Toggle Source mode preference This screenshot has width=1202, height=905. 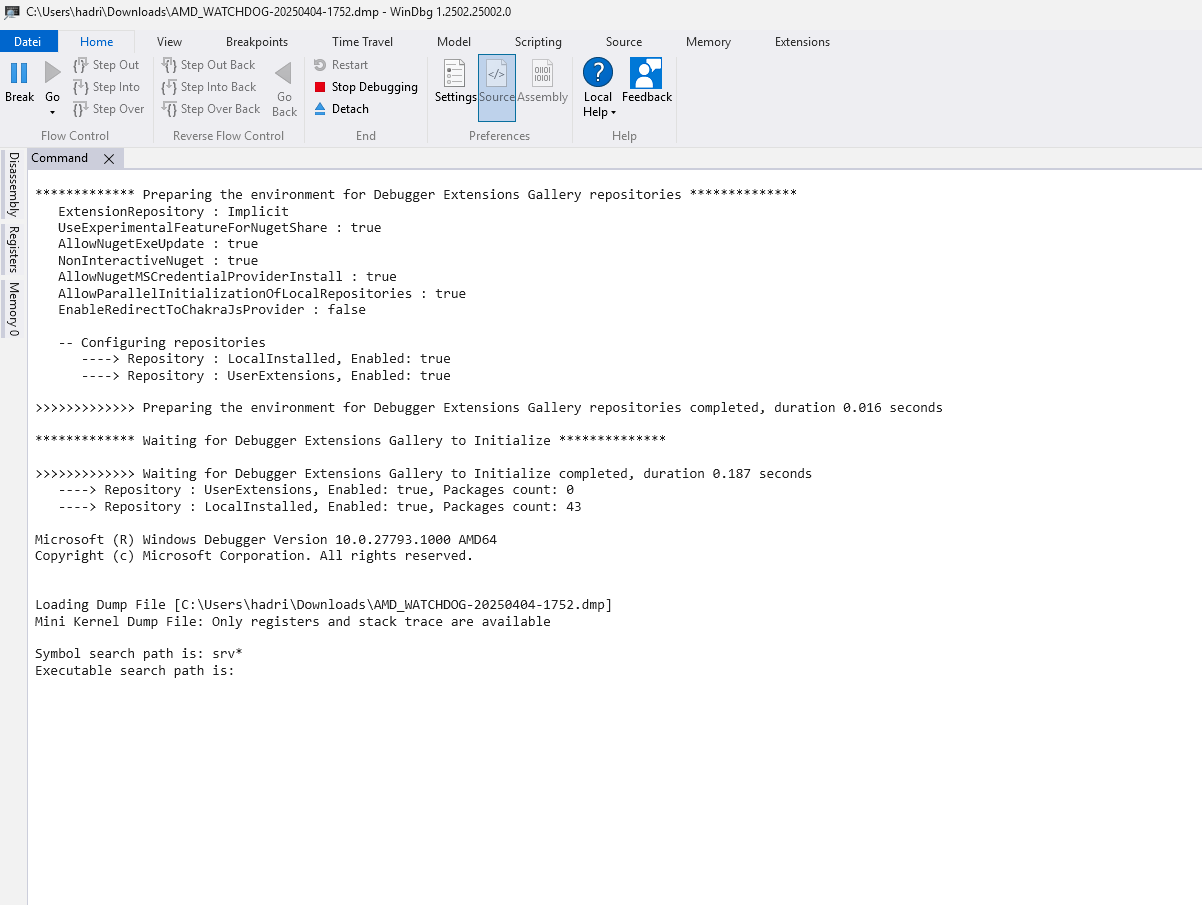tap(497, 88)
